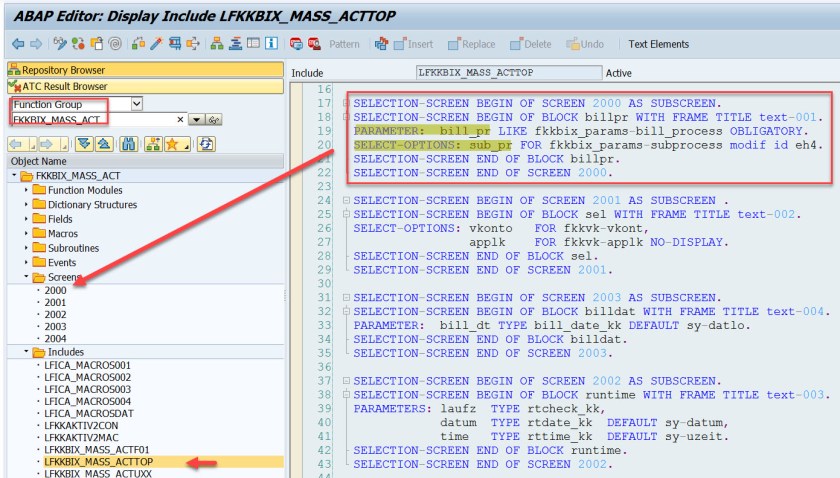This screenshot has width=840, height=478.
Task: Collapse the FKKBIX_MASS_ACT root node
Action: [14, 176]
